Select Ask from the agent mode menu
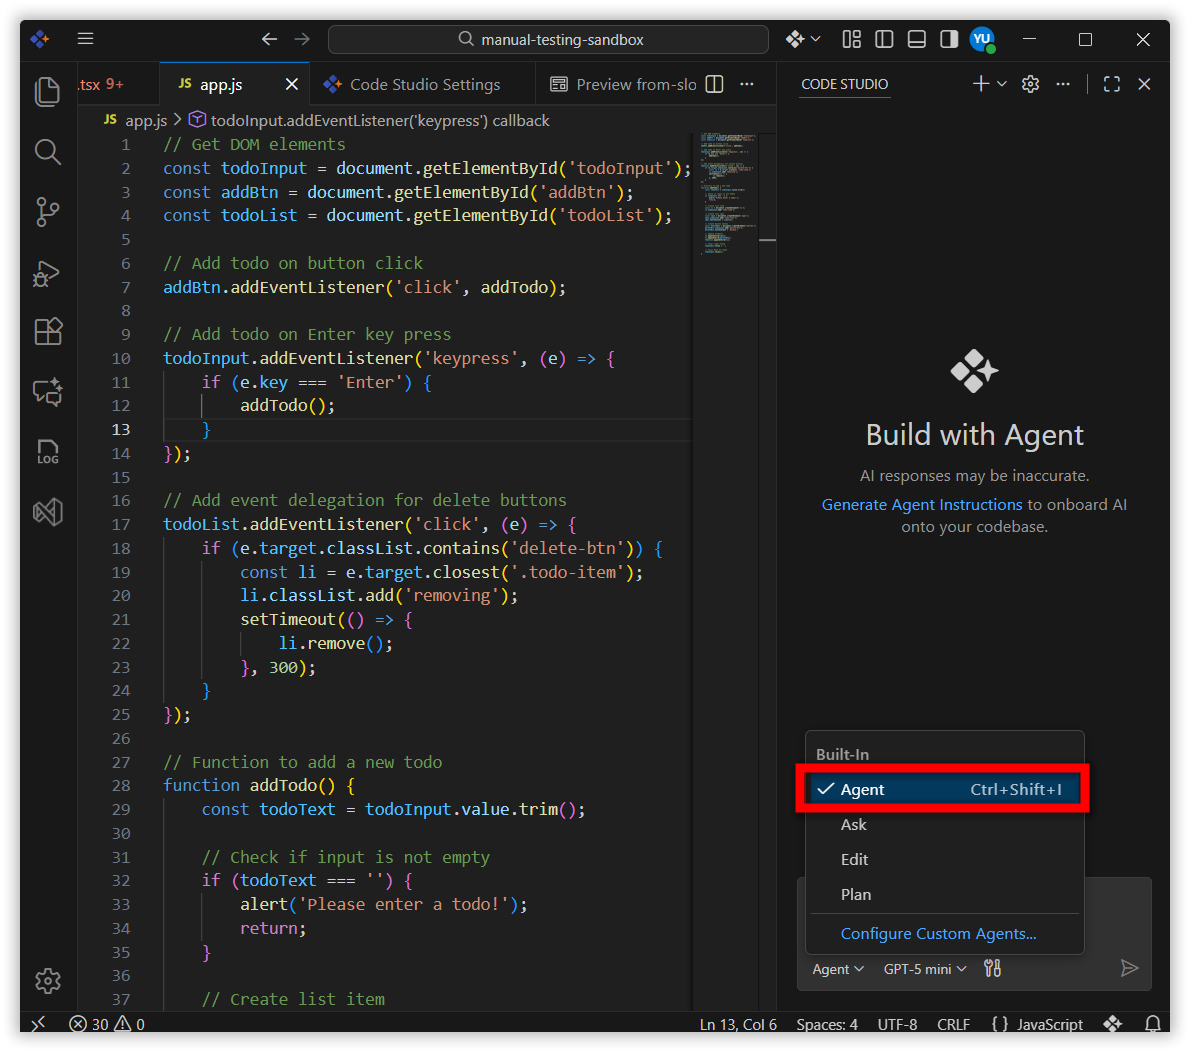The width and height of the screenshot is (1190, 1052). [x=854, y=824]
